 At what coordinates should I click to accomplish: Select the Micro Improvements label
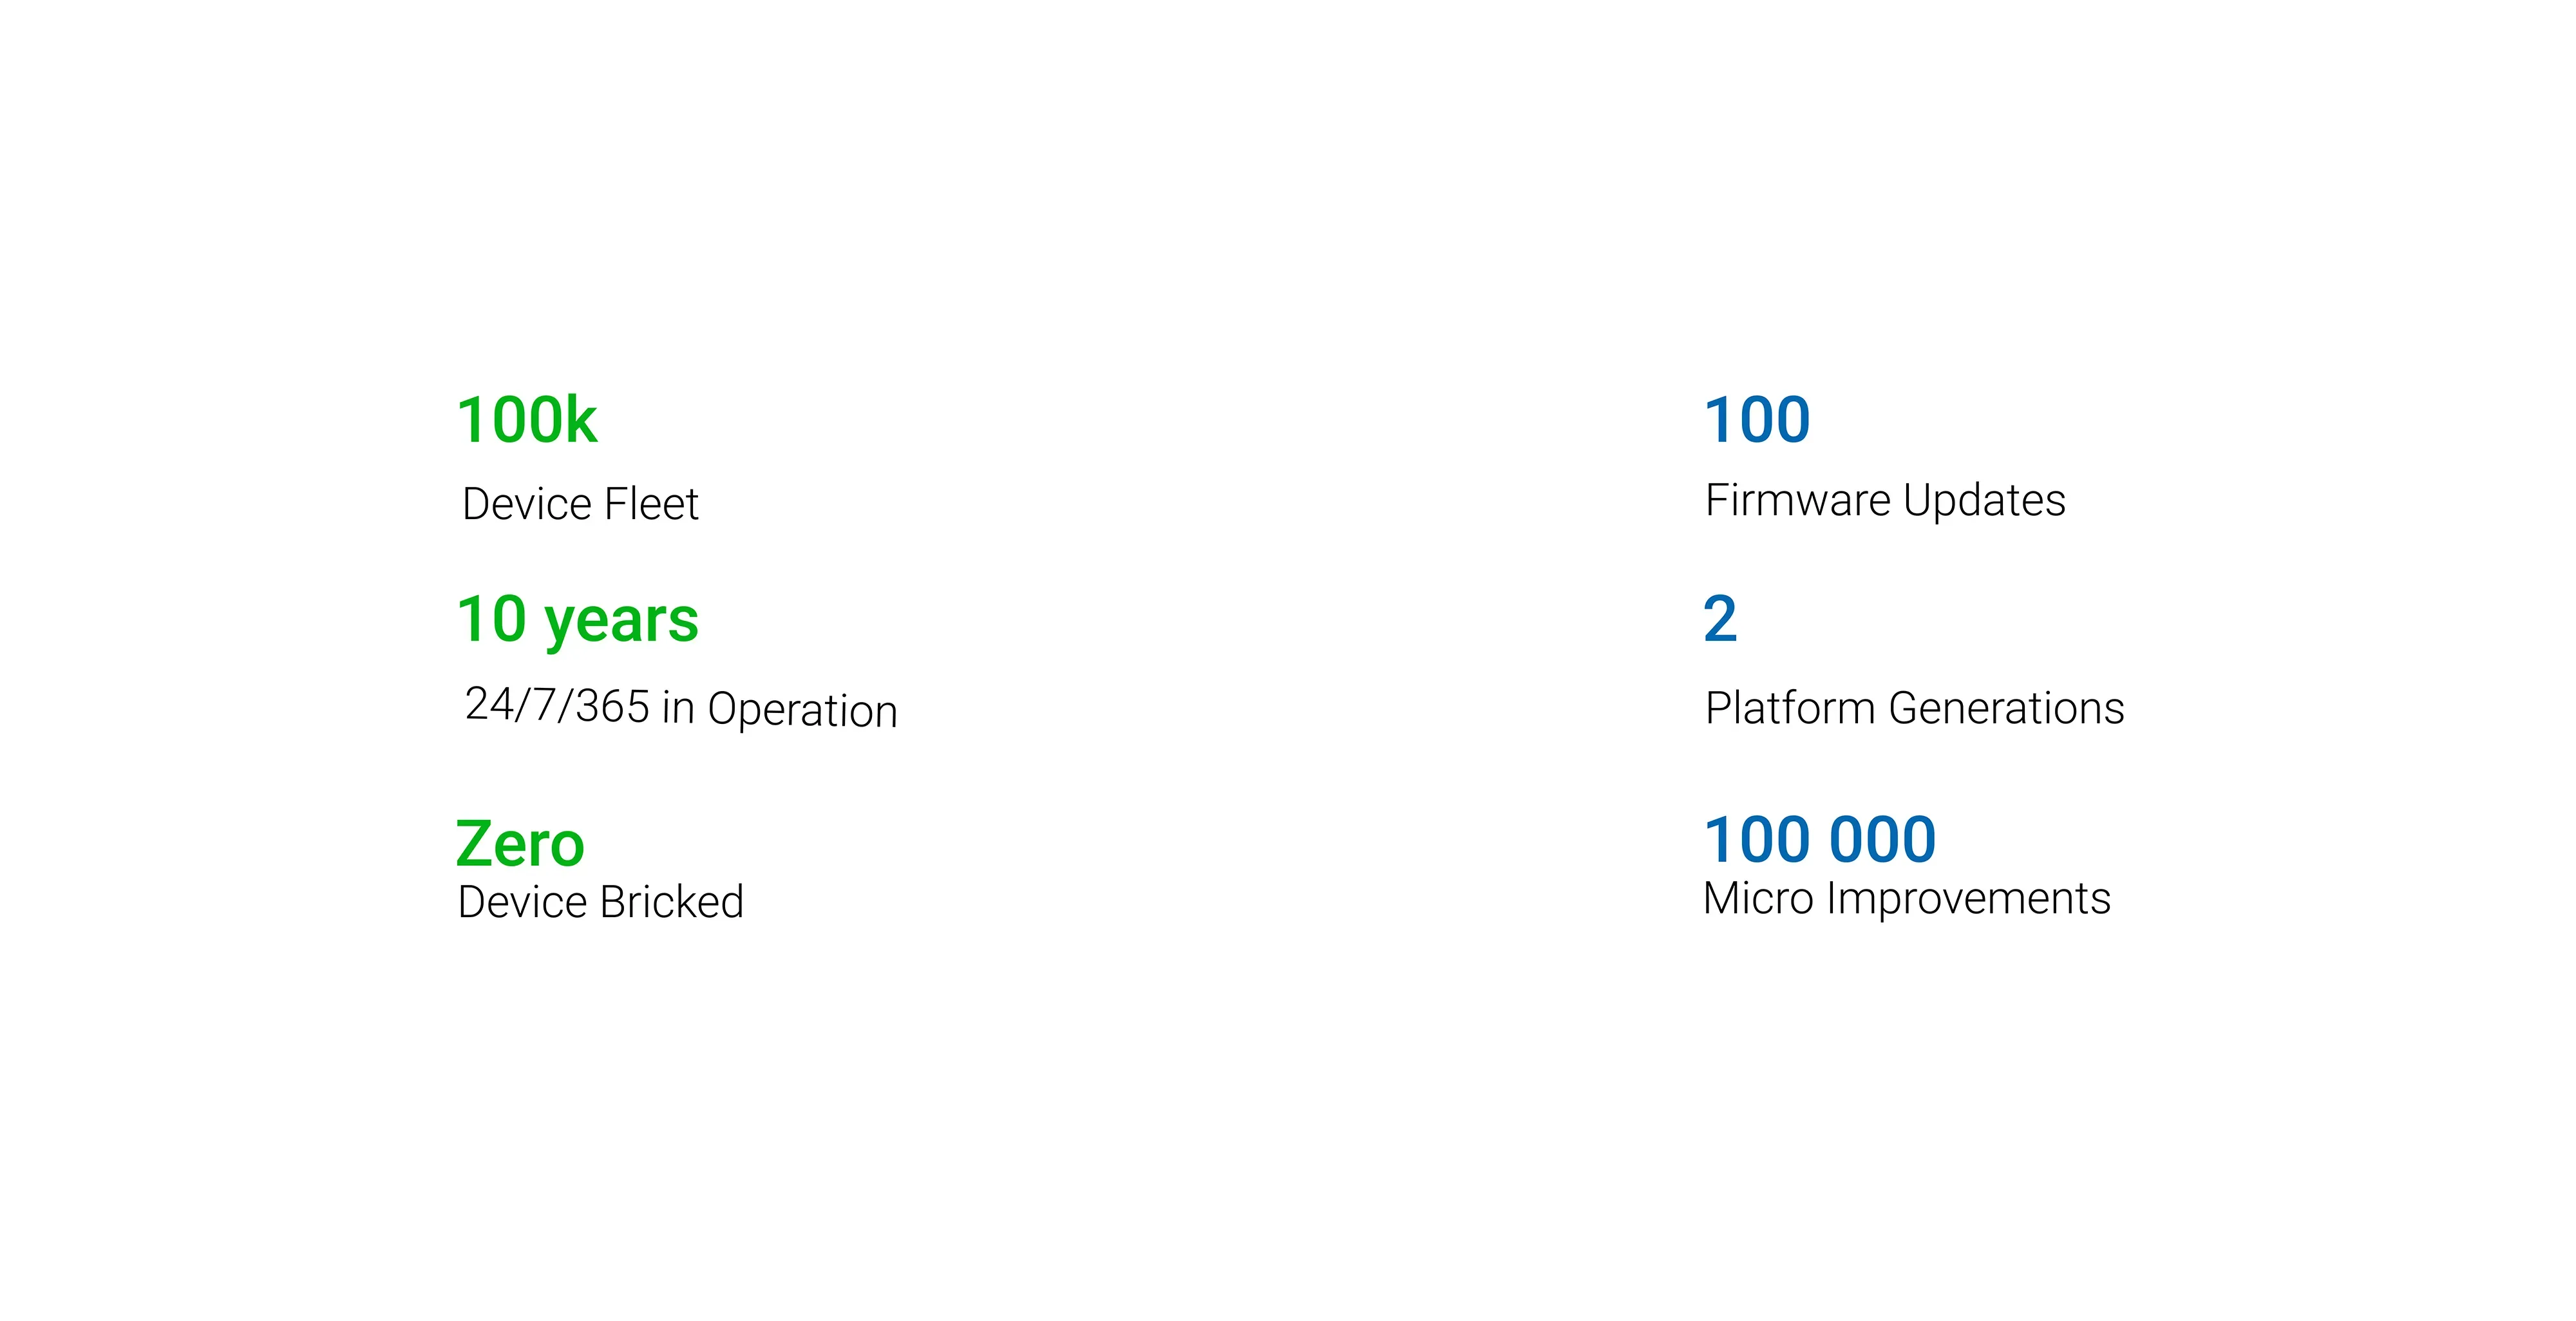(1907, 898)
